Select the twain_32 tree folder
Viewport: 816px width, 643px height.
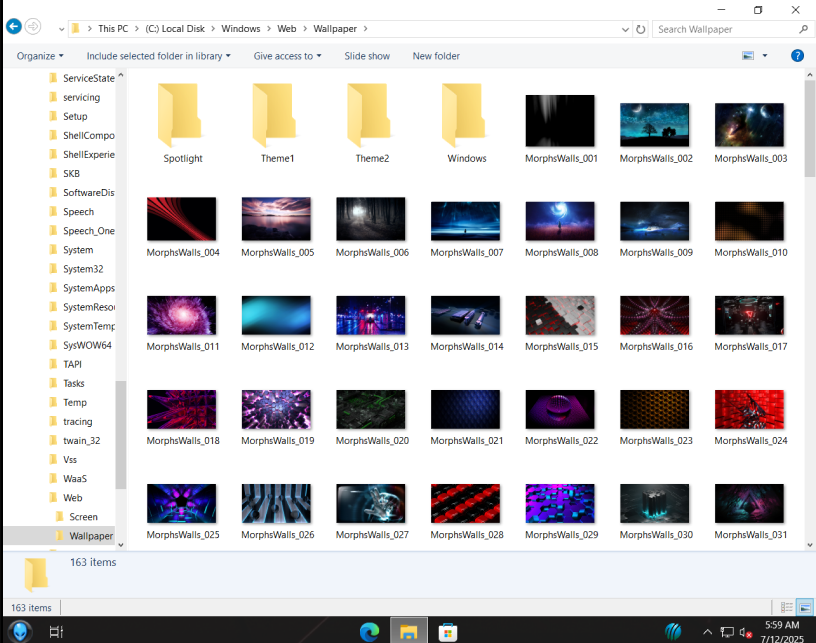(82, 441)
